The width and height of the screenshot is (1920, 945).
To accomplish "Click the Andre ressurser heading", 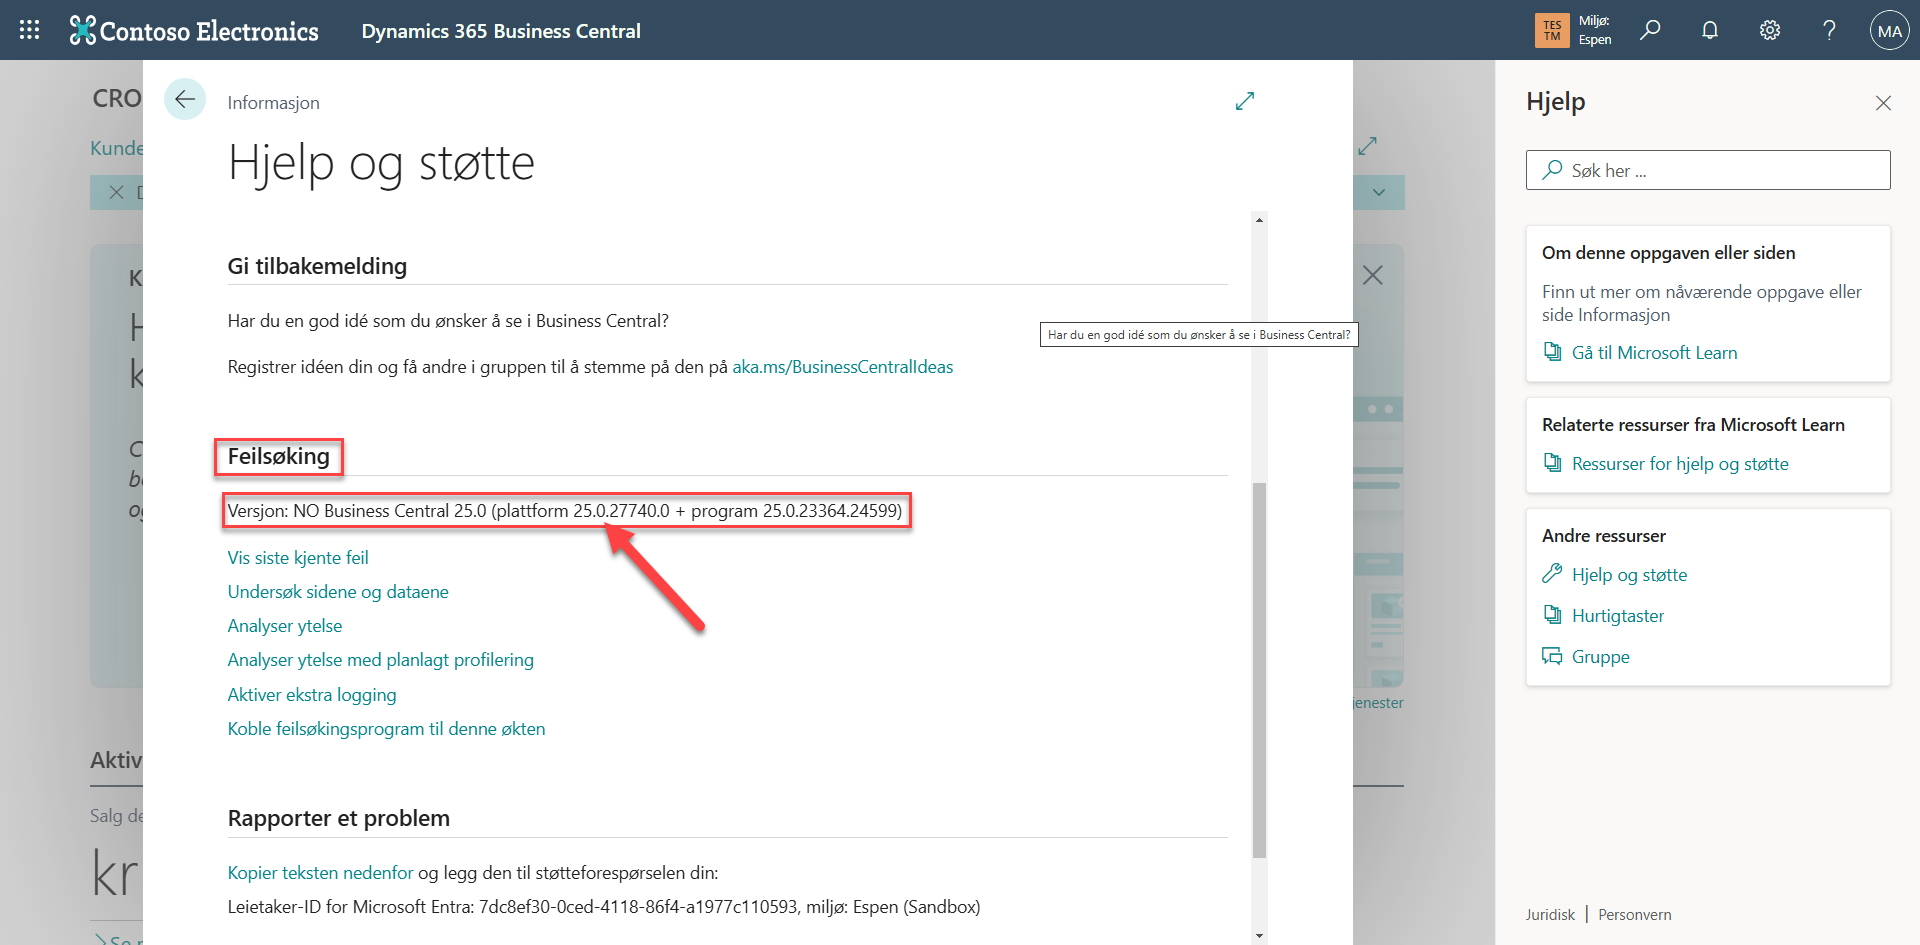I will [x=1604, y=536].
